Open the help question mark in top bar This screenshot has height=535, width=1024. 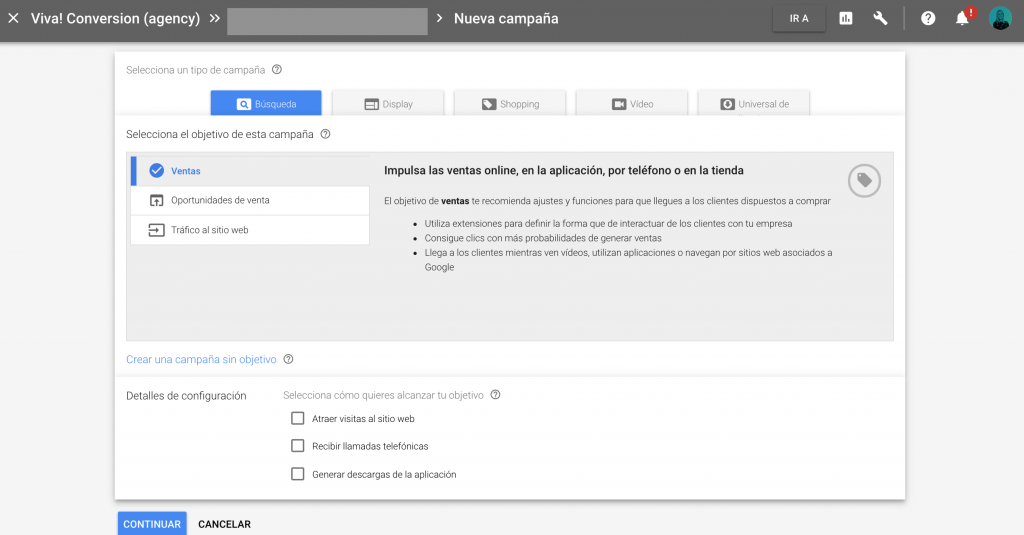[928, 18]
